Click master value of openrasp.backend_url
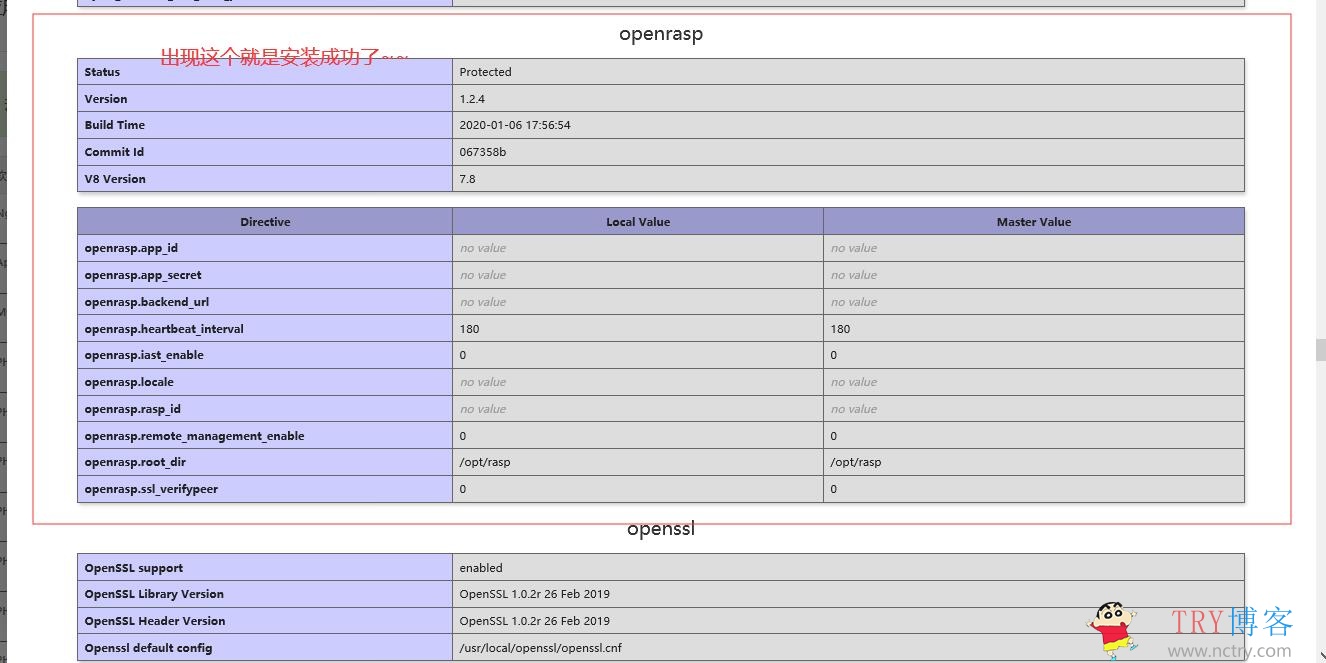1326x663 pixels. 854,302
